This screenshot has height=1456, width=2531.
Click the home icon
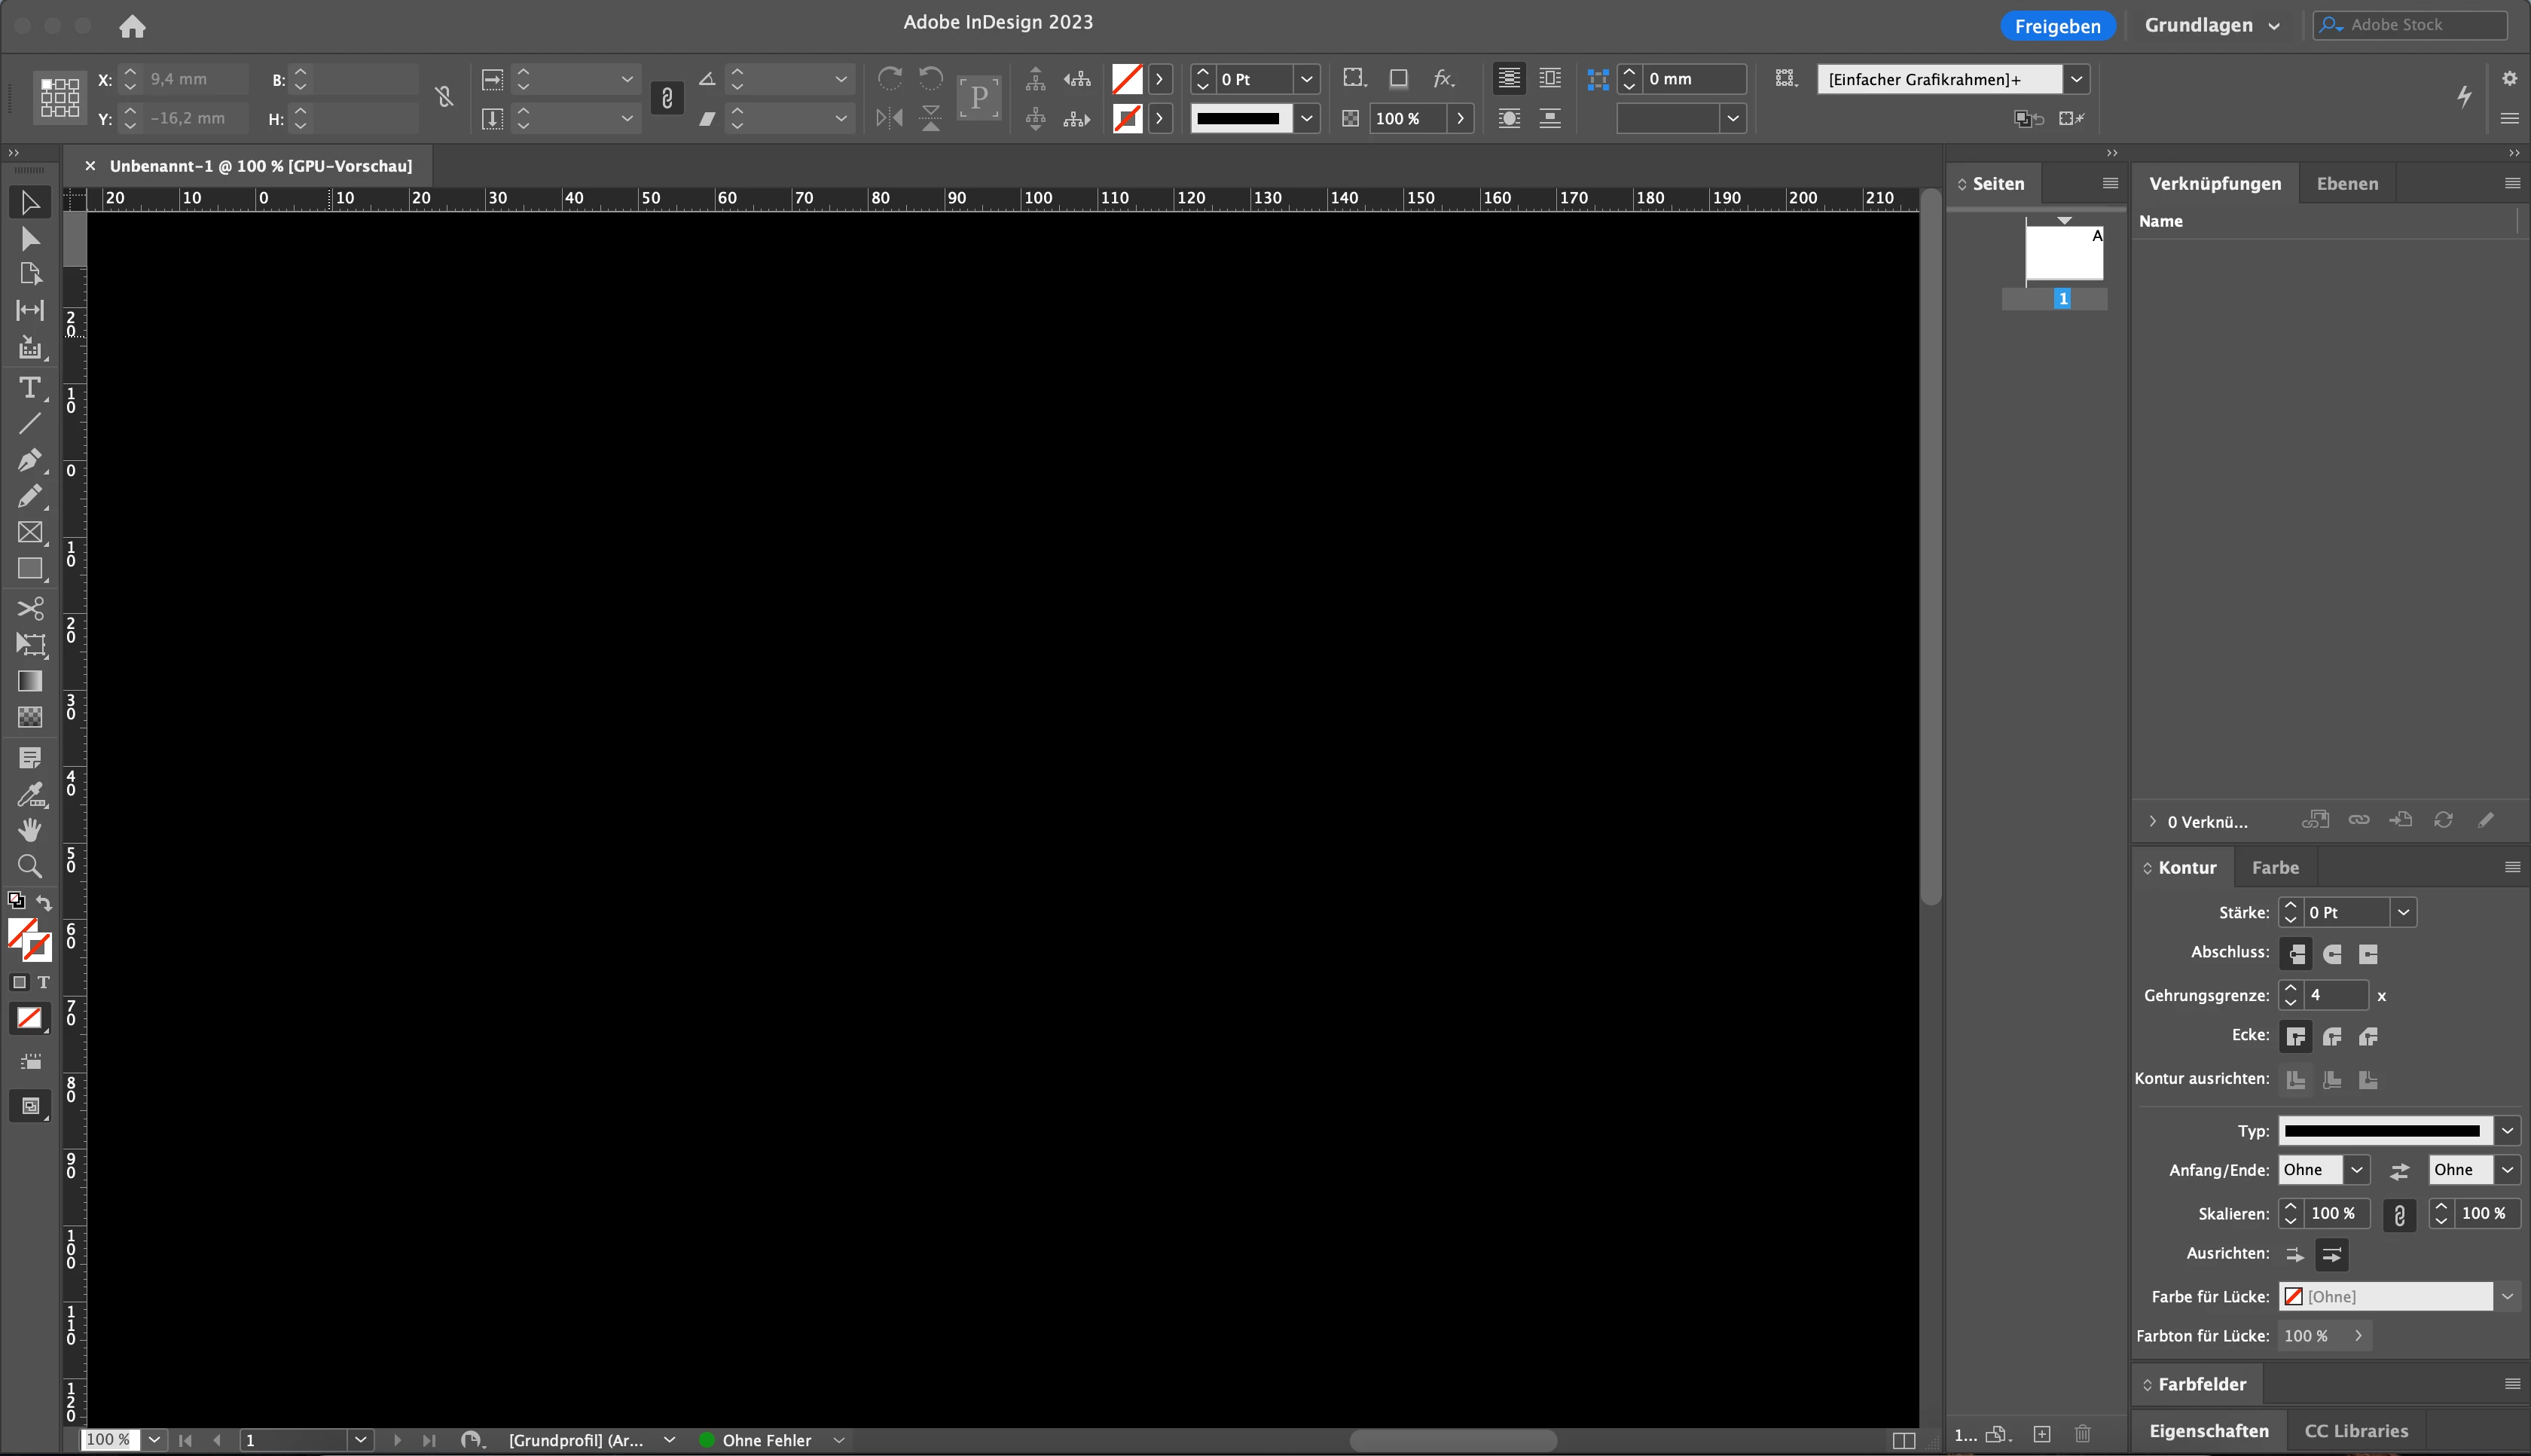(x=132, y=26)
